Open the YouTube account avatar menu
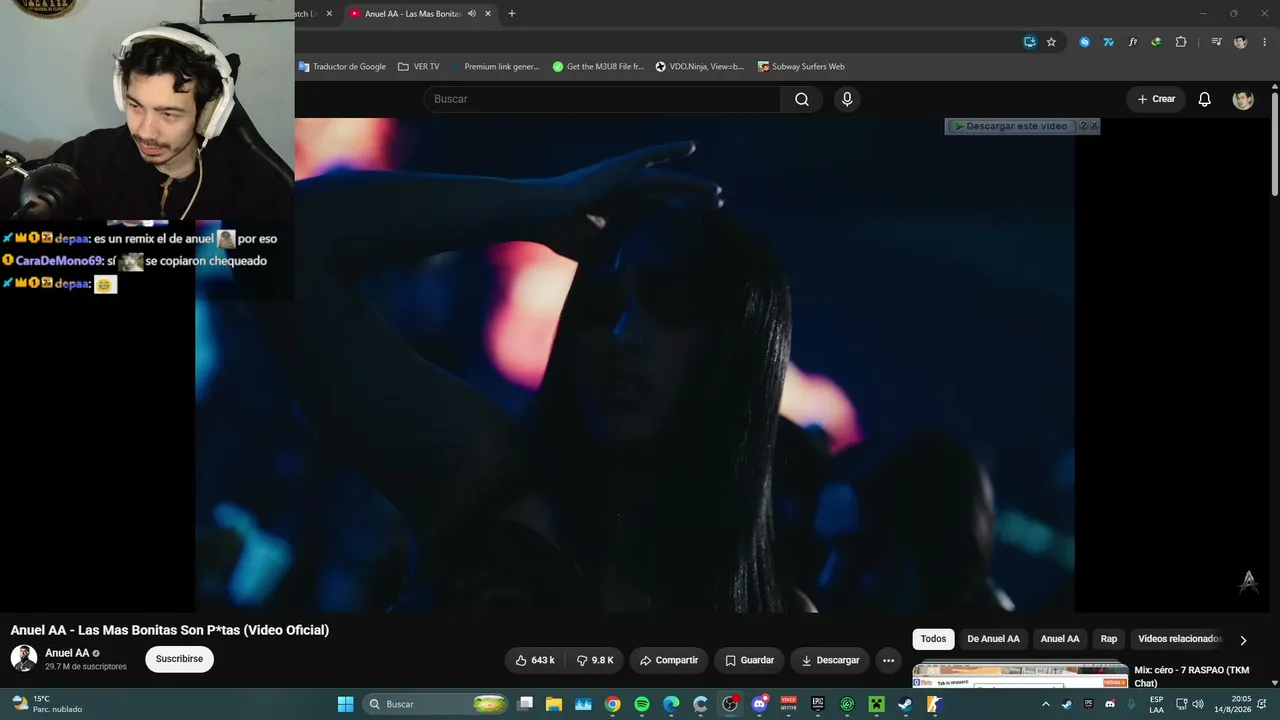 pyautogui.click(x=1243, y=99)
